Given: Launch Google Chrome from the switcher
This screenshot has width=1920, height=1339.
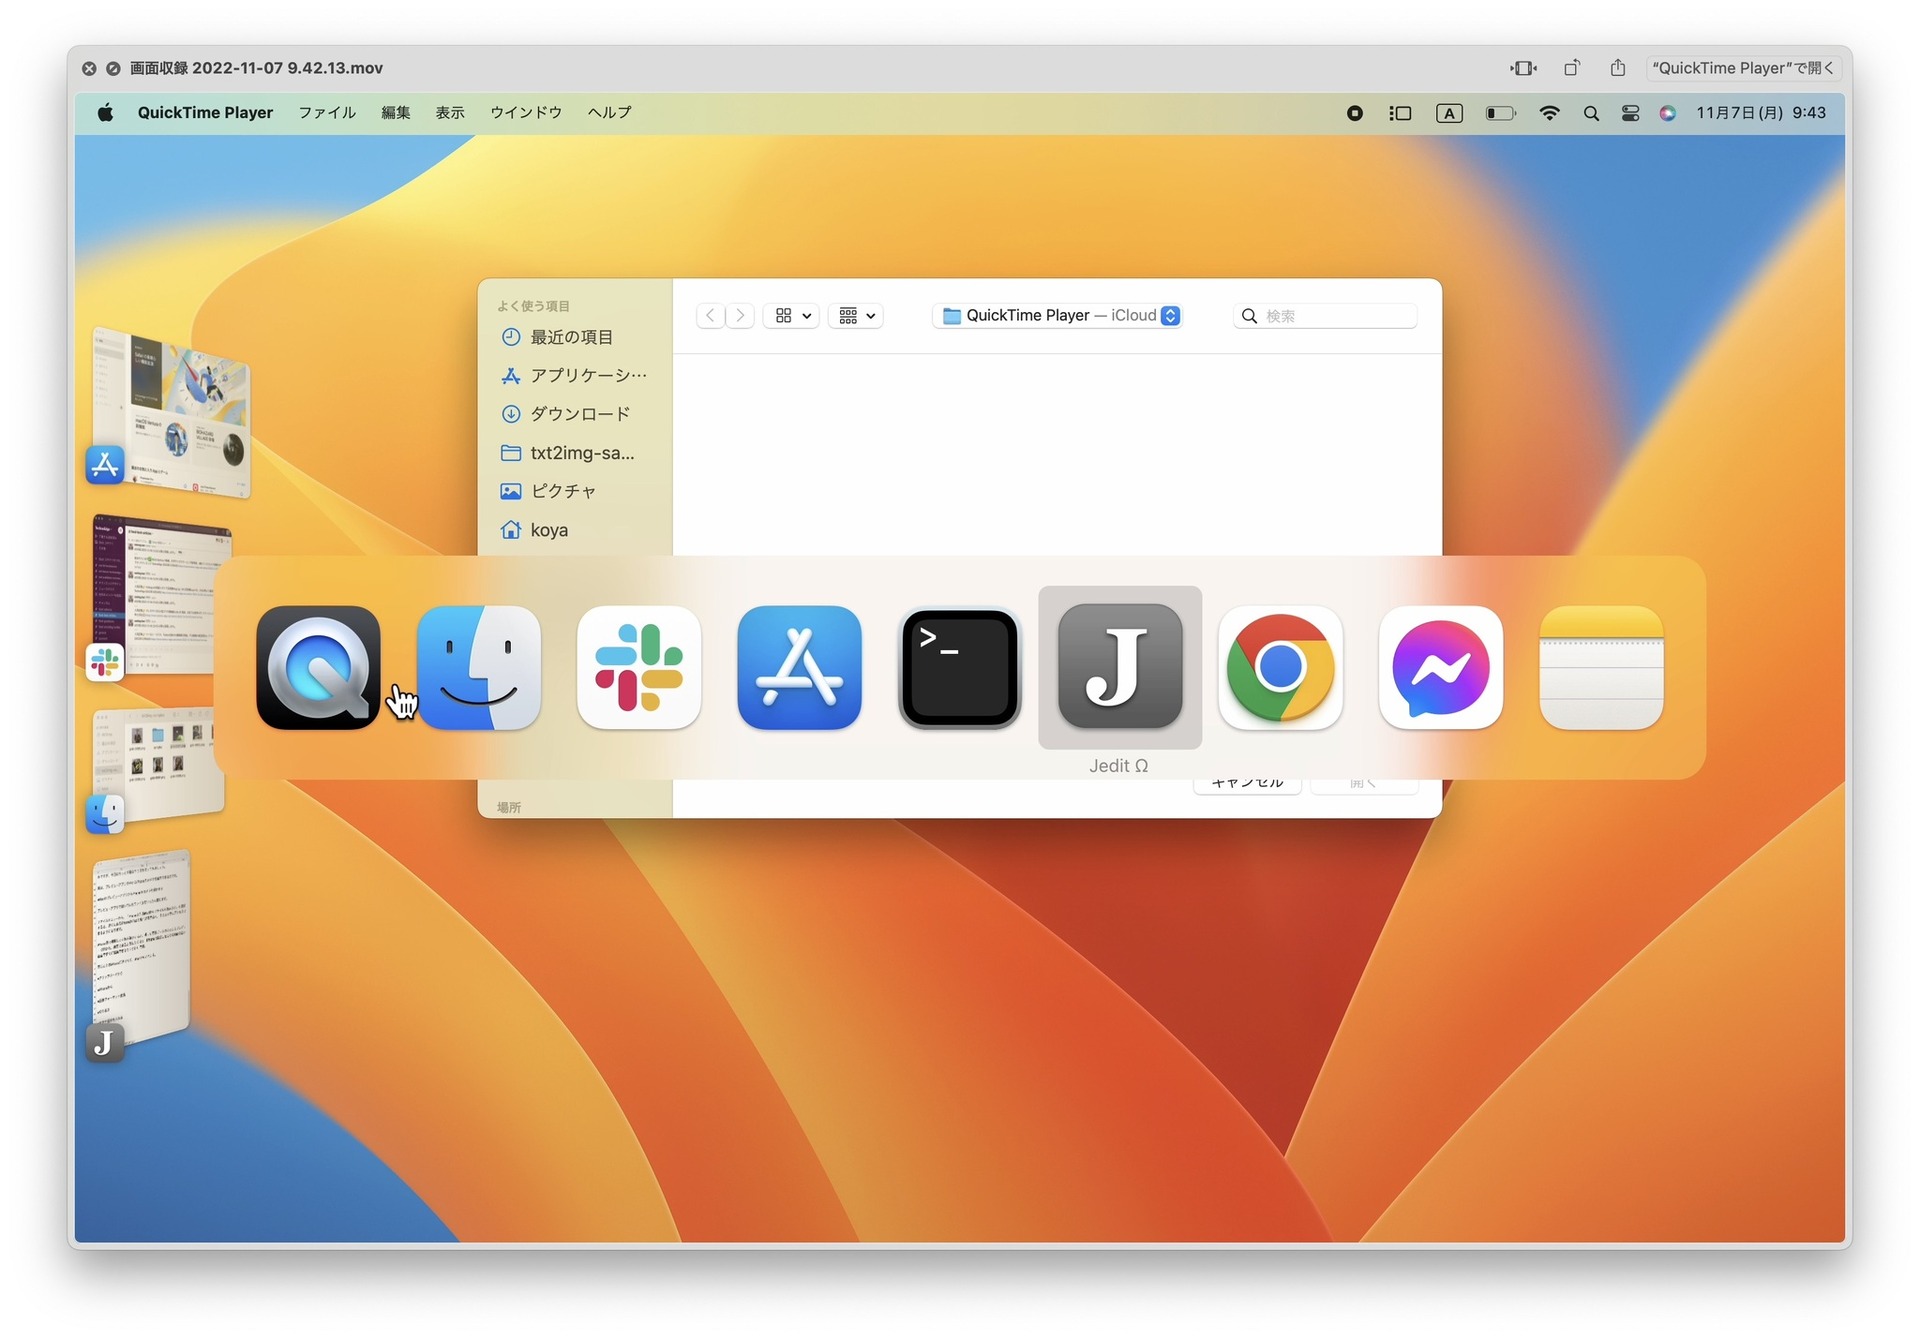Looking at the screenshot, I should point(1280,668).
